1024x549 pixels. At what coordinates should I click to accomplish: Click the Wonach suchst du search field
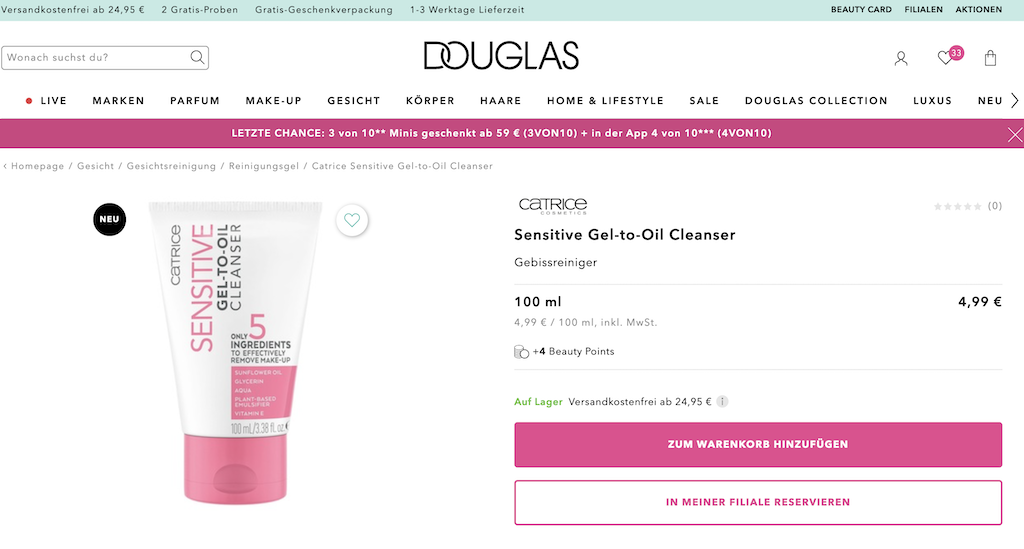[x=95, y=57]
